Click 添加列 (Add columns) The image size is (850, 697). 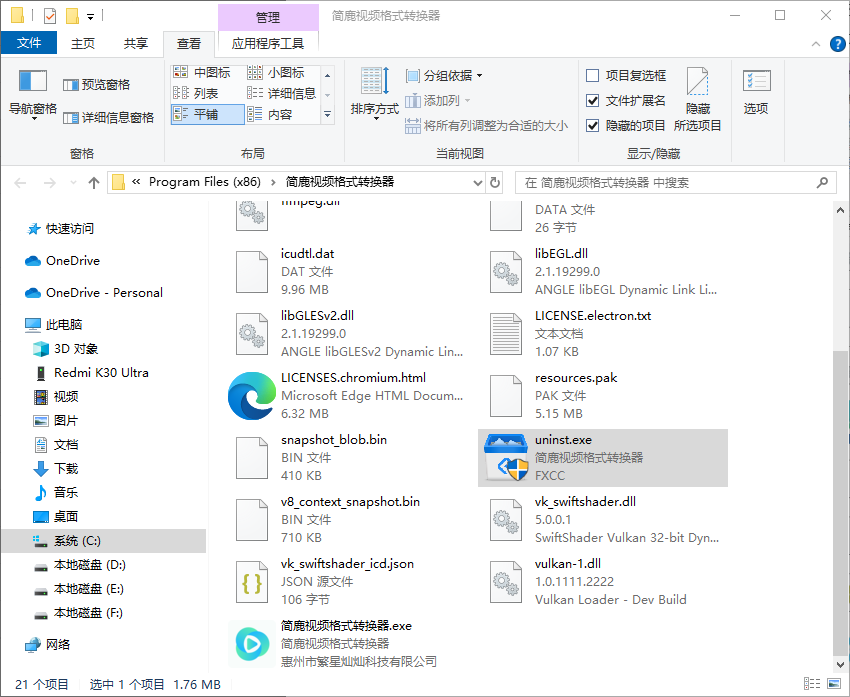point(435,98)
